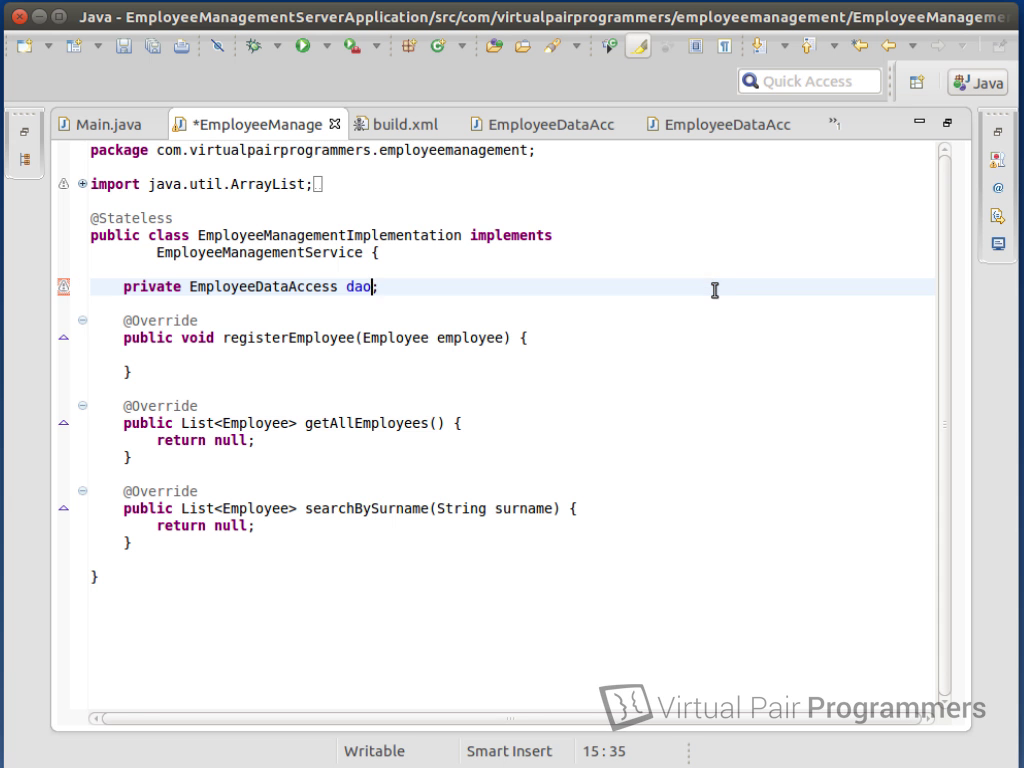Viewport: 1024px width, 768px height.
Task: Restore the right minimized view stack
Action: point(998,132)
